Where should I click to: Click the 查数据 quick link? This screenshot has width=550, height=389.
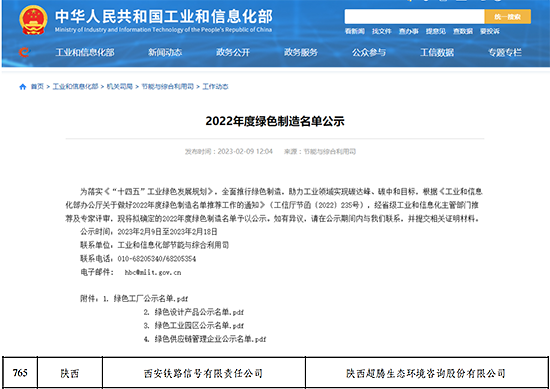click(463, 31)
